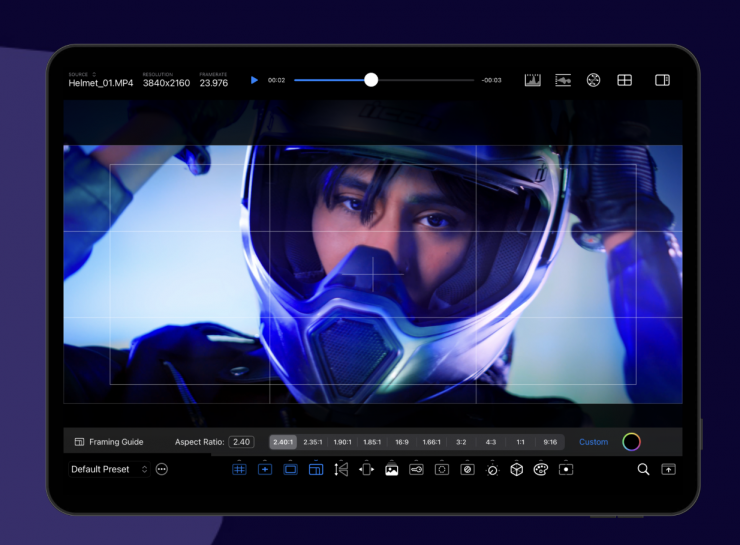The image size is (740, 545).
Task: Toggle the grid overlay tool
Action: 239,469
